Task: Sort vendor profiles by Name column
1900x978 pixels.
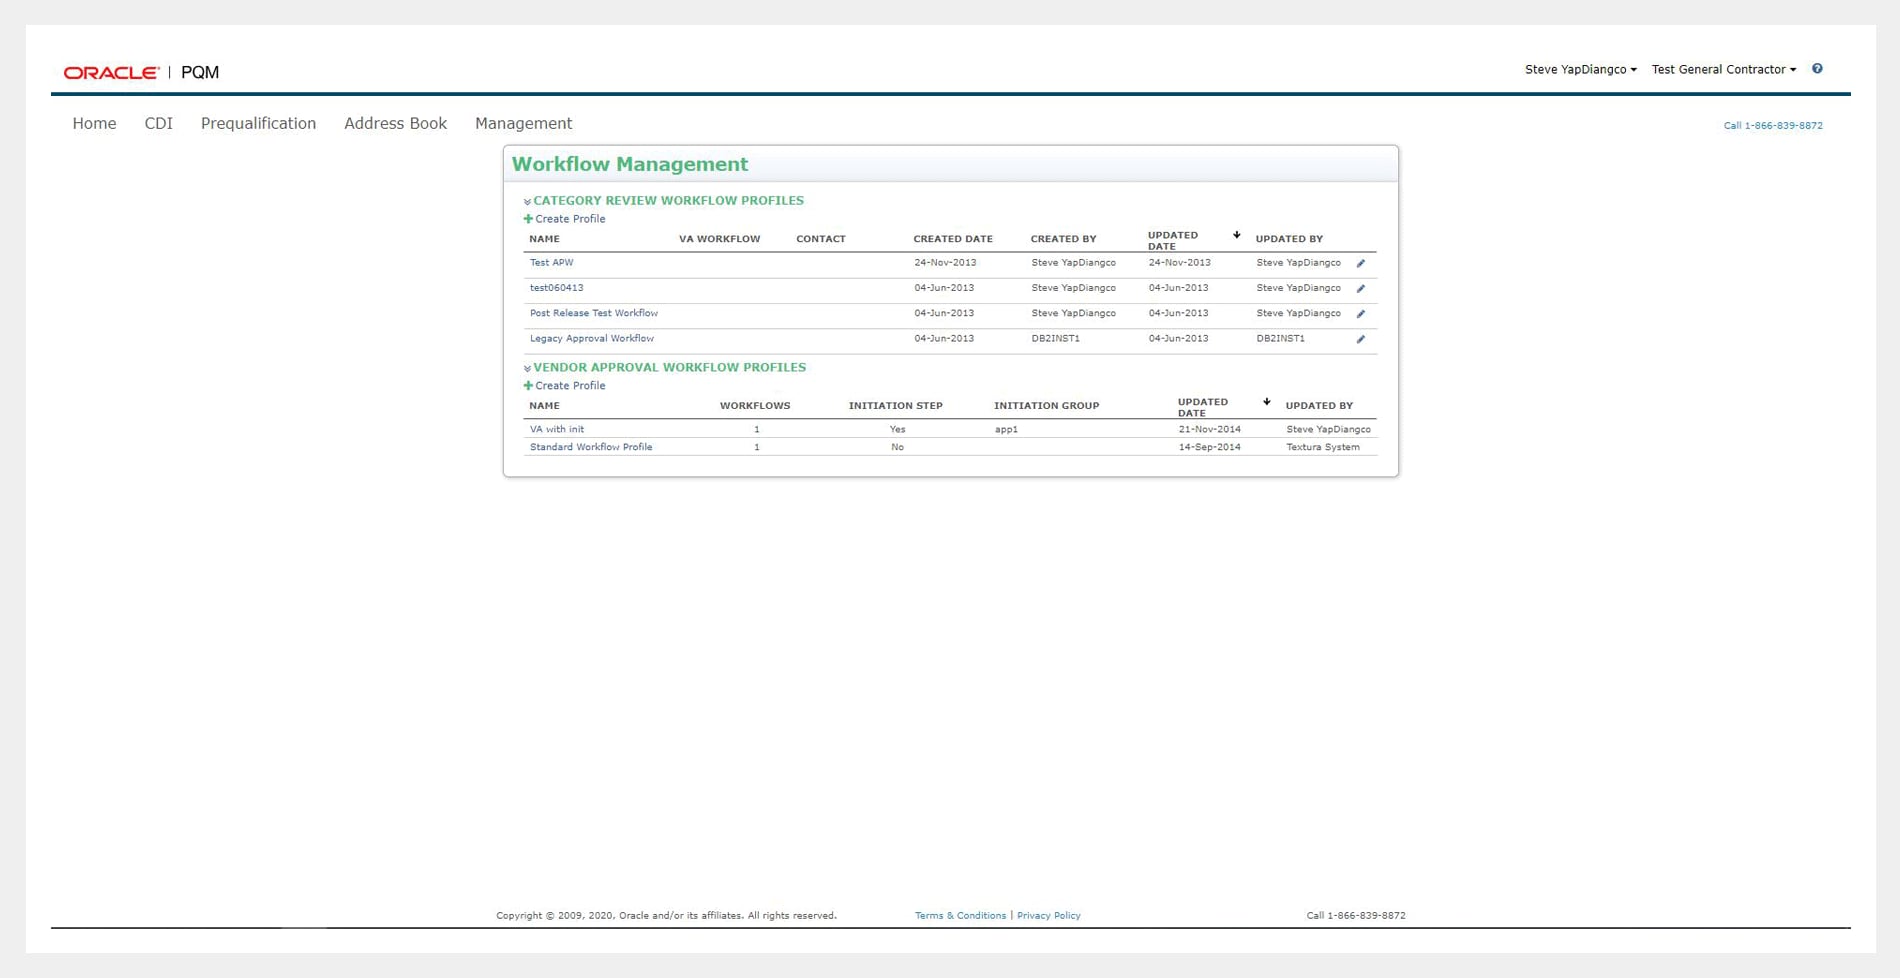Action: [544, 406]
